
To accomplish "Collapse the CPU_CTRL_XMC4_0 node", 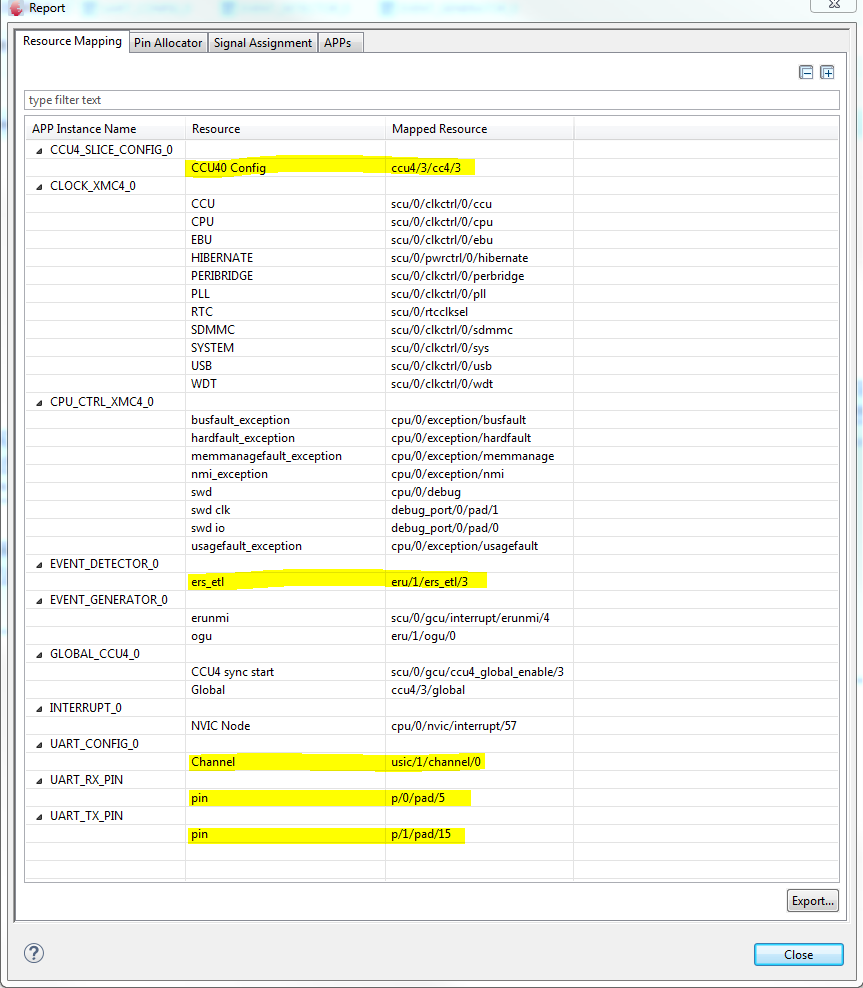I will tap(39, 403).
